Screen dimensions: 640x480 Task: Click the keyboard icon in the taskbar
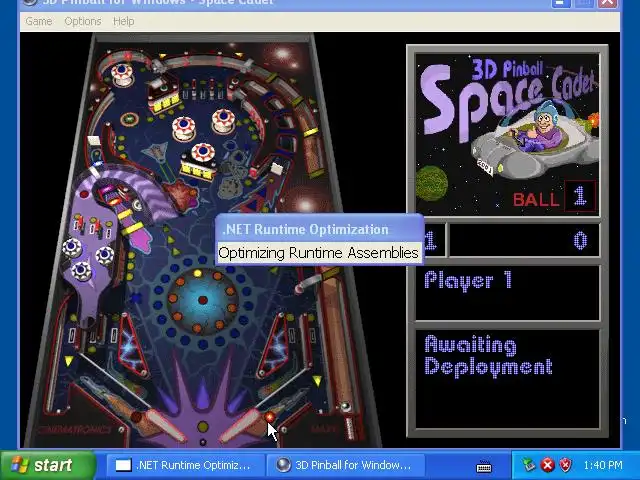(484, 465)
